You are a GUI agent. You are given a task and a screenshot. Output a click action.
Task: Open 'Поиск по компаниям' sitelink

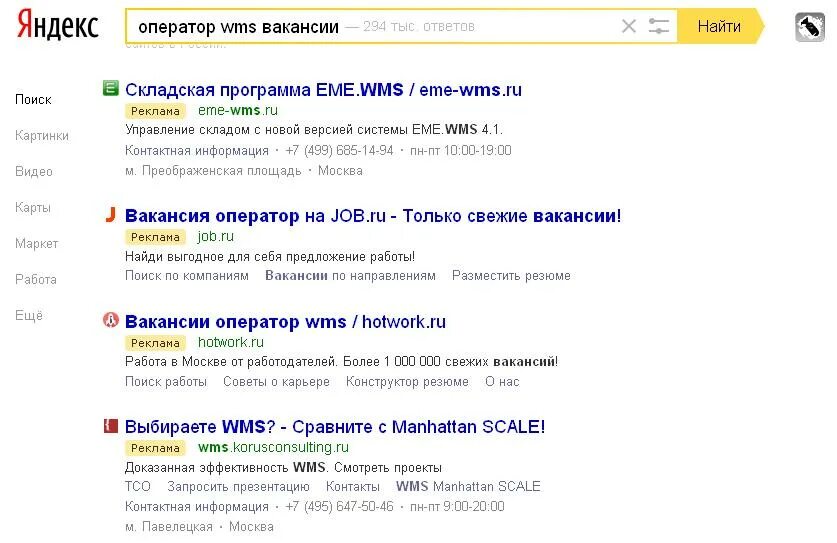click(x=186, y=276)
